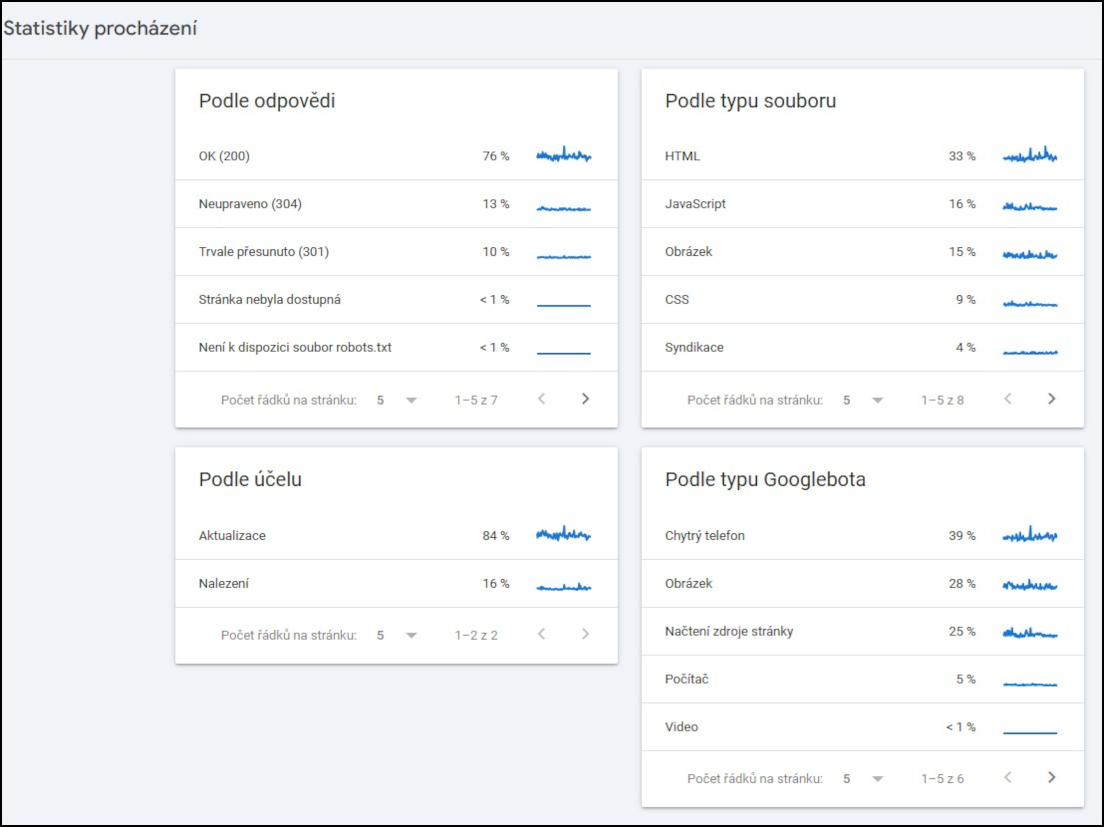Expand rows-per-page dropdown in Podle typu Googlebota card
Screen dimensions: 1104x827
point(863,778)
